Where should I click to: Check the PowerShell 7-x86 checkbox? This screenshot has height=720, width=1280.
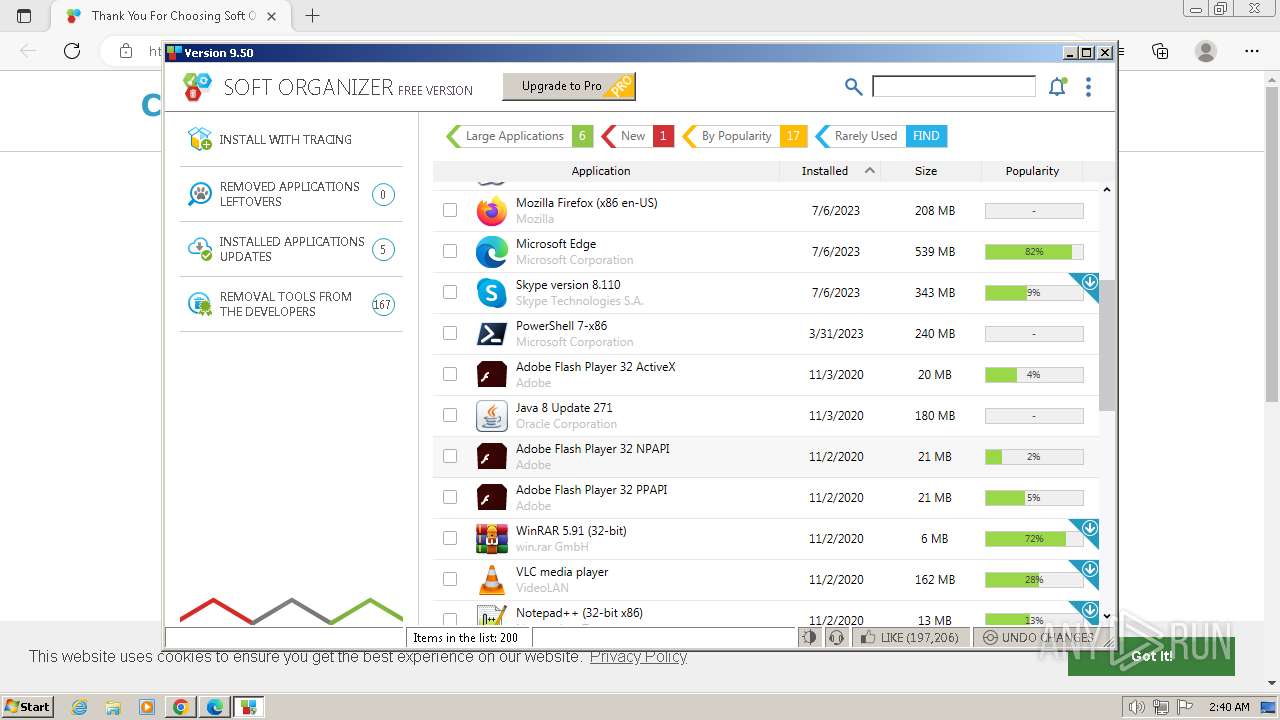[x=450, y=333]
